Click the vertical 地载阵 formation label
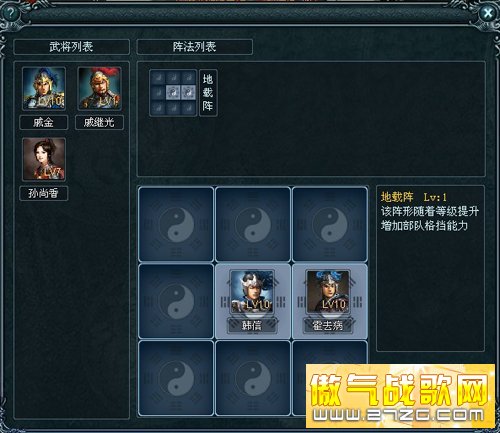 pos(208,93)
